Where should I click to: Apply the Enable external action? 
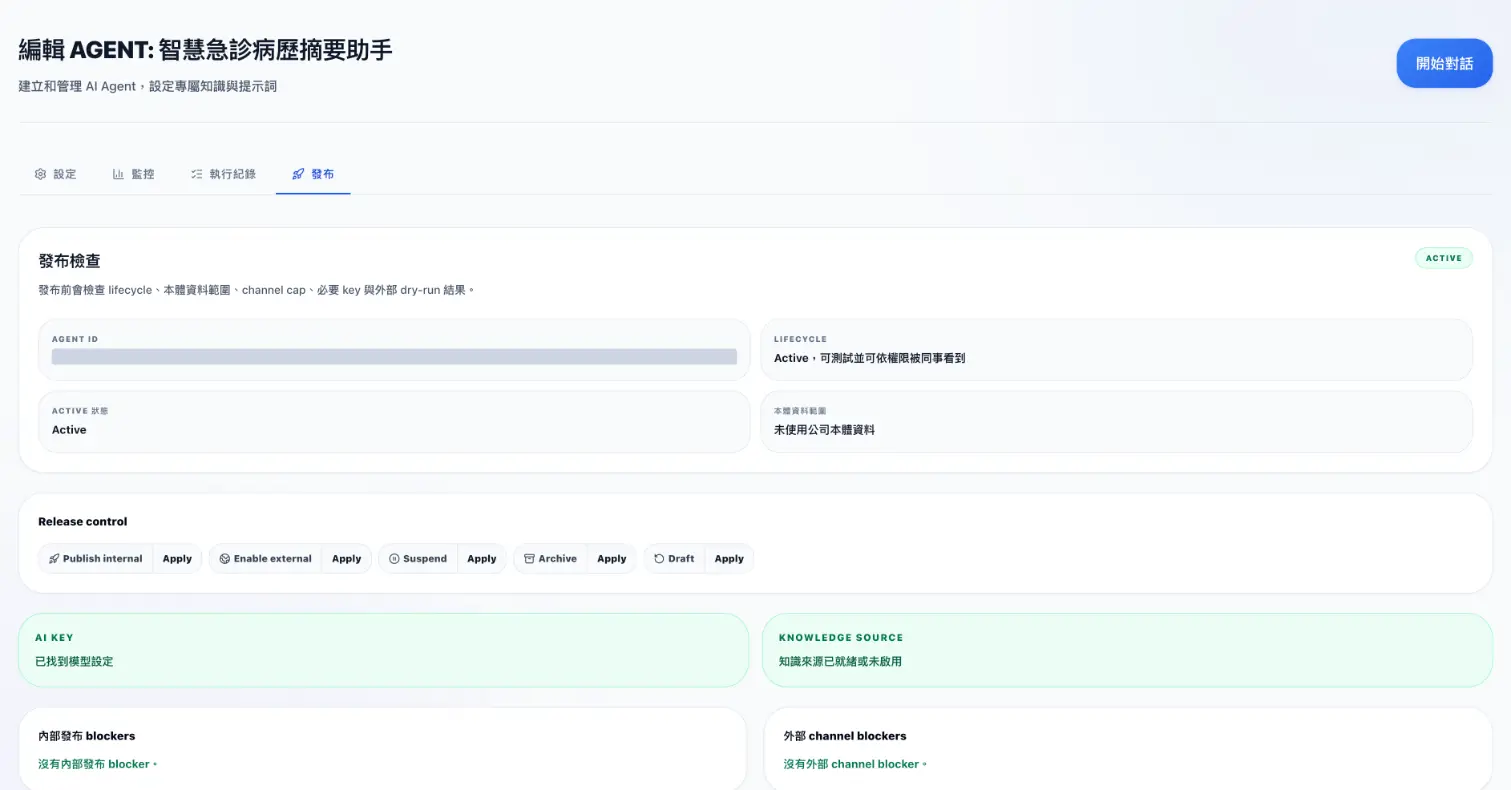346,559
